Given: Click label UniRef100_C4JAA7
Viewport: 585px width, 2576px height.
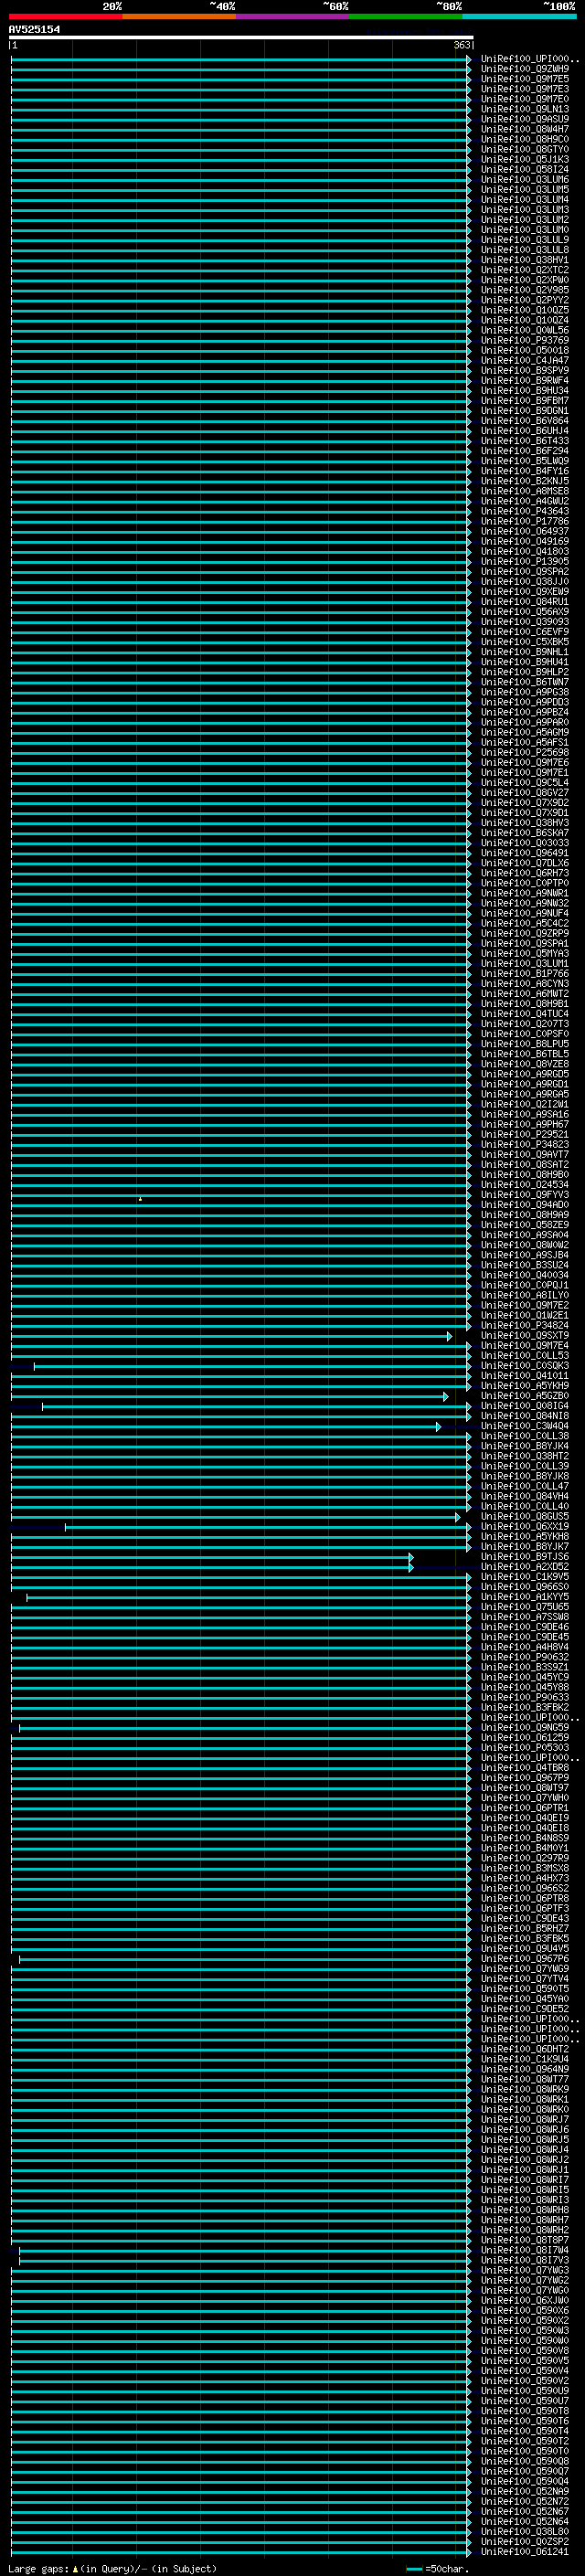Looking at the screenshot, I should click(525, 360).
